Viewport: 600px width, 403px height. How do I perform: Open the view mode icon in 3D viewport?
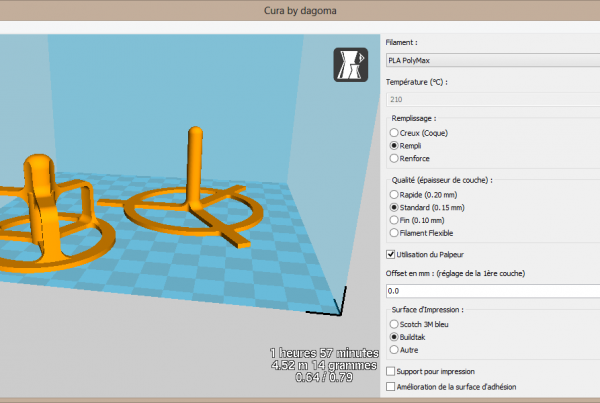351,65
